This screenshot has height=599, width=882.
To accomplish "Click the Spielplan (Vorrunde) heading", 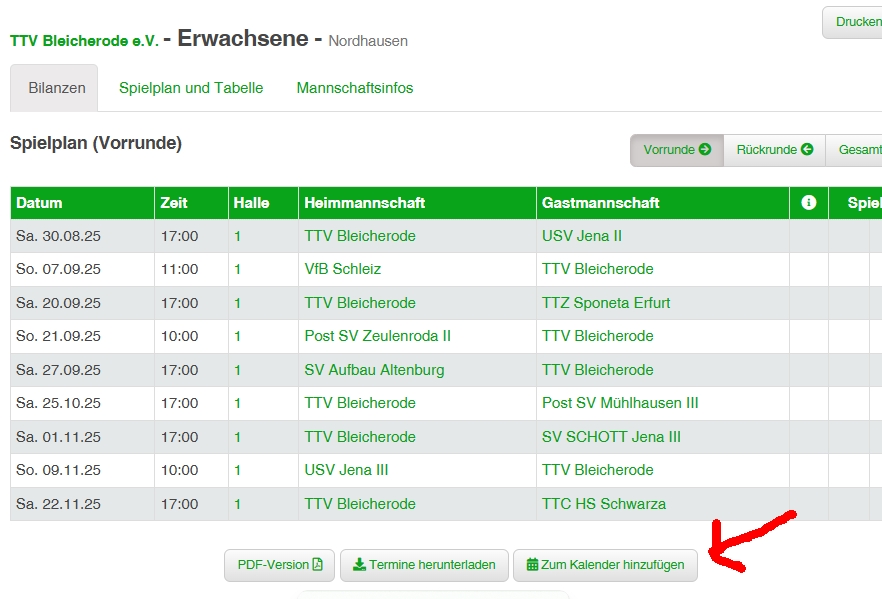I will coord(96,143).
